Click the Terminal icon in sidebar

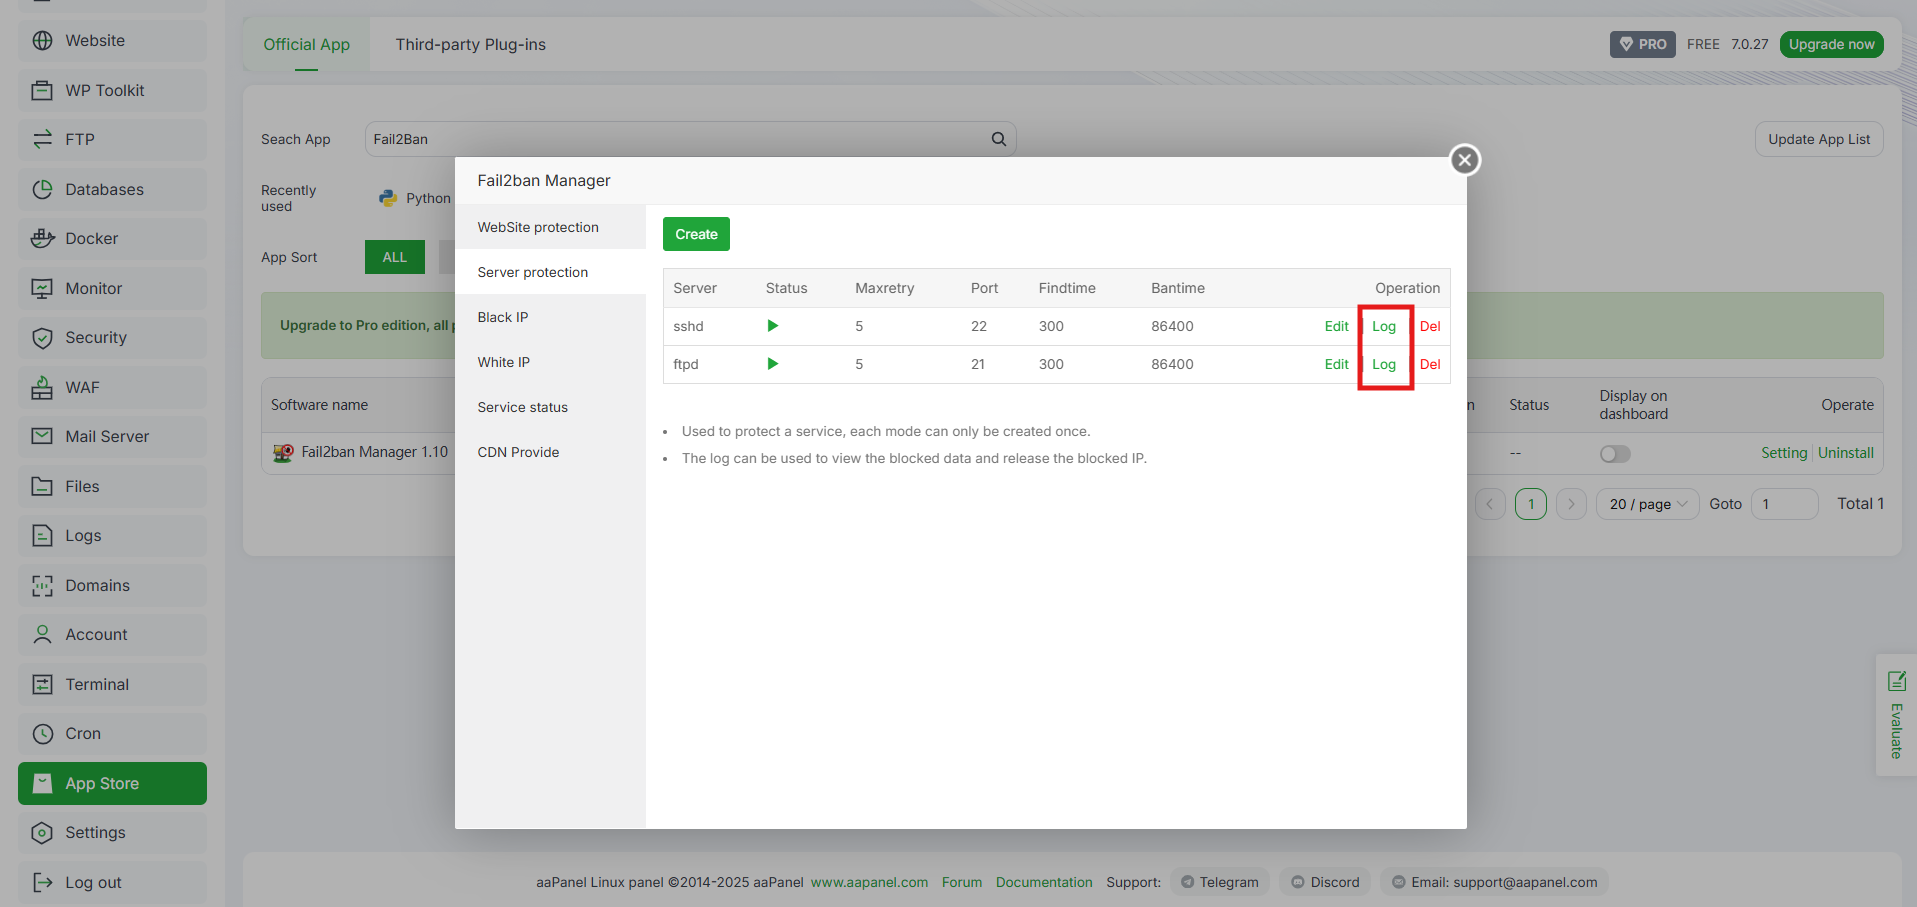tap(42, 684)
